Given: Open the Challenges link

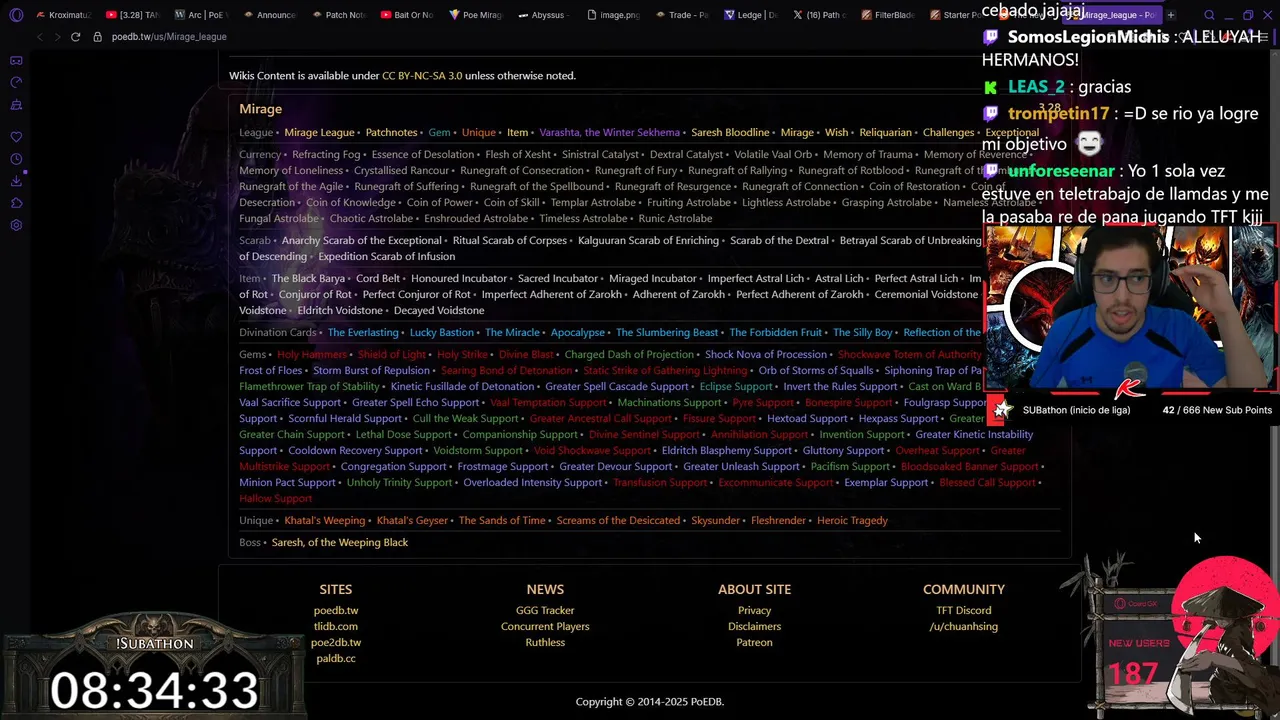Looking at the screenshot, I should (948, 133).
